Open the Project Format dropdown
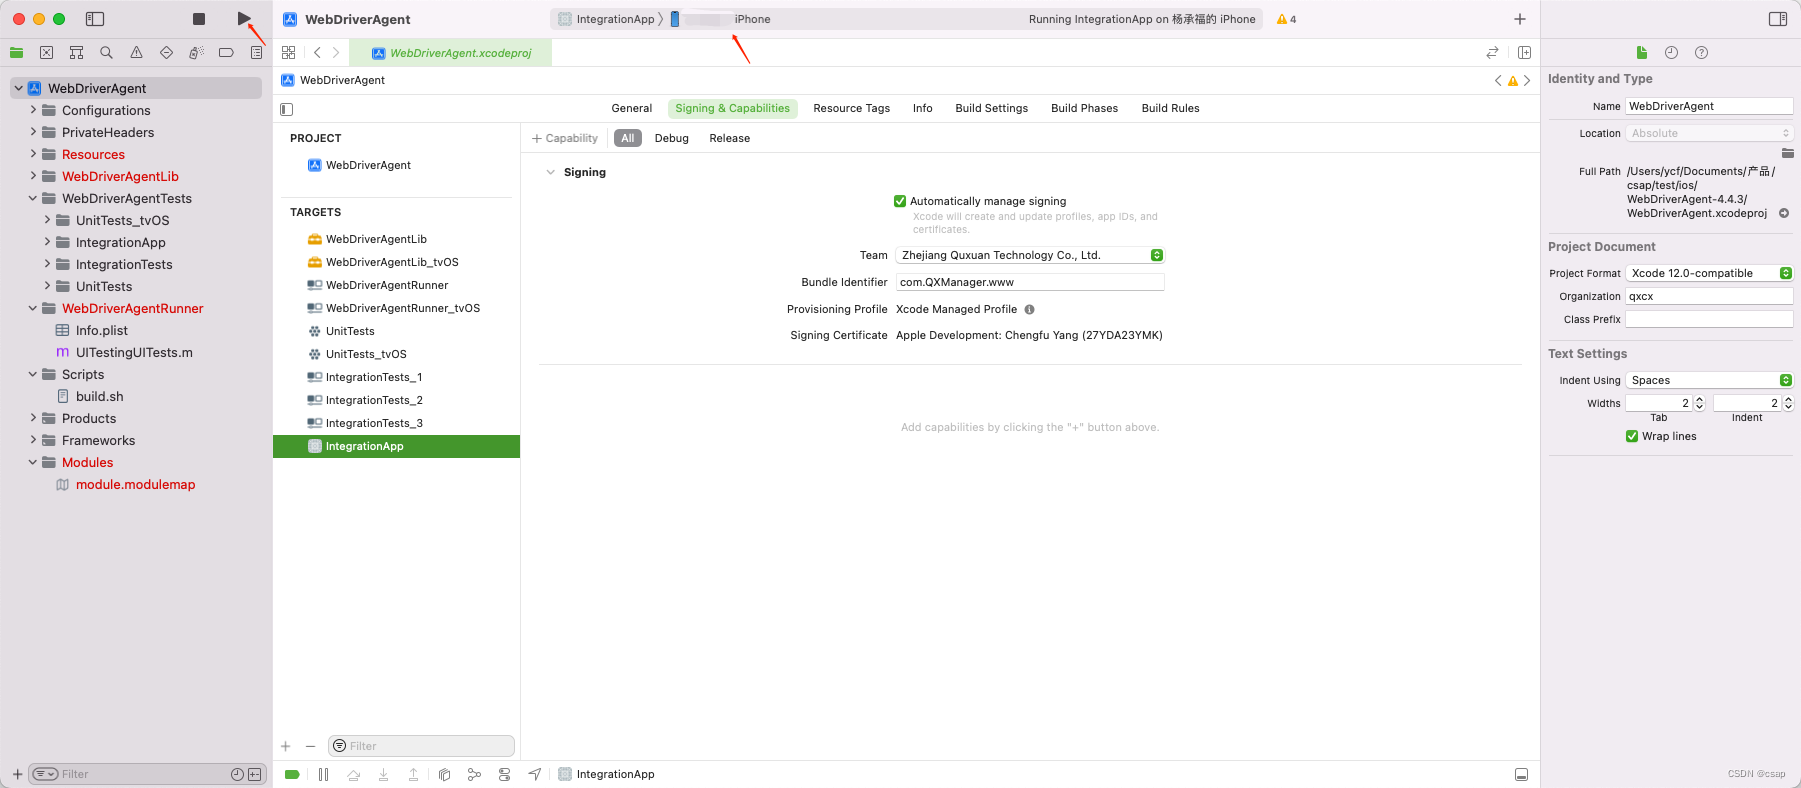 [x=1709, y=273]
